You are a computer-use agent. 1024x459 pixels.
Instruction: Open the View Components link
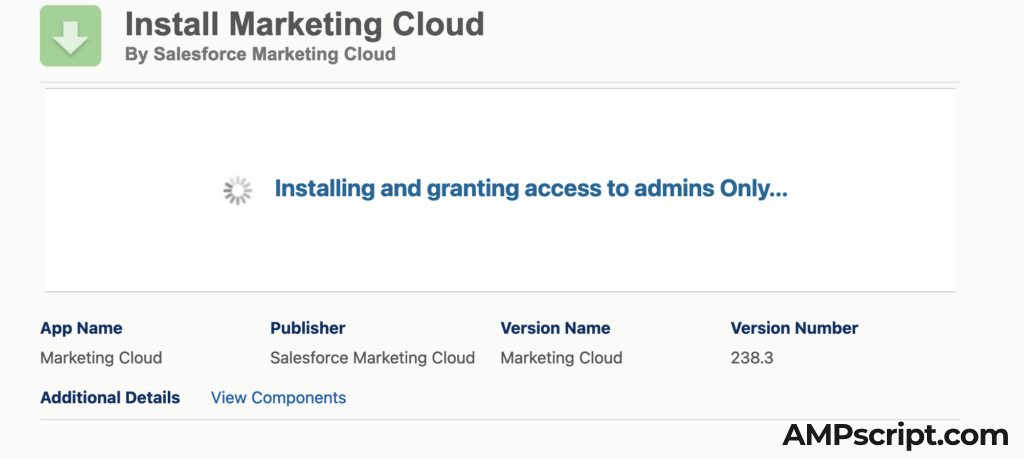pos(278,398)
